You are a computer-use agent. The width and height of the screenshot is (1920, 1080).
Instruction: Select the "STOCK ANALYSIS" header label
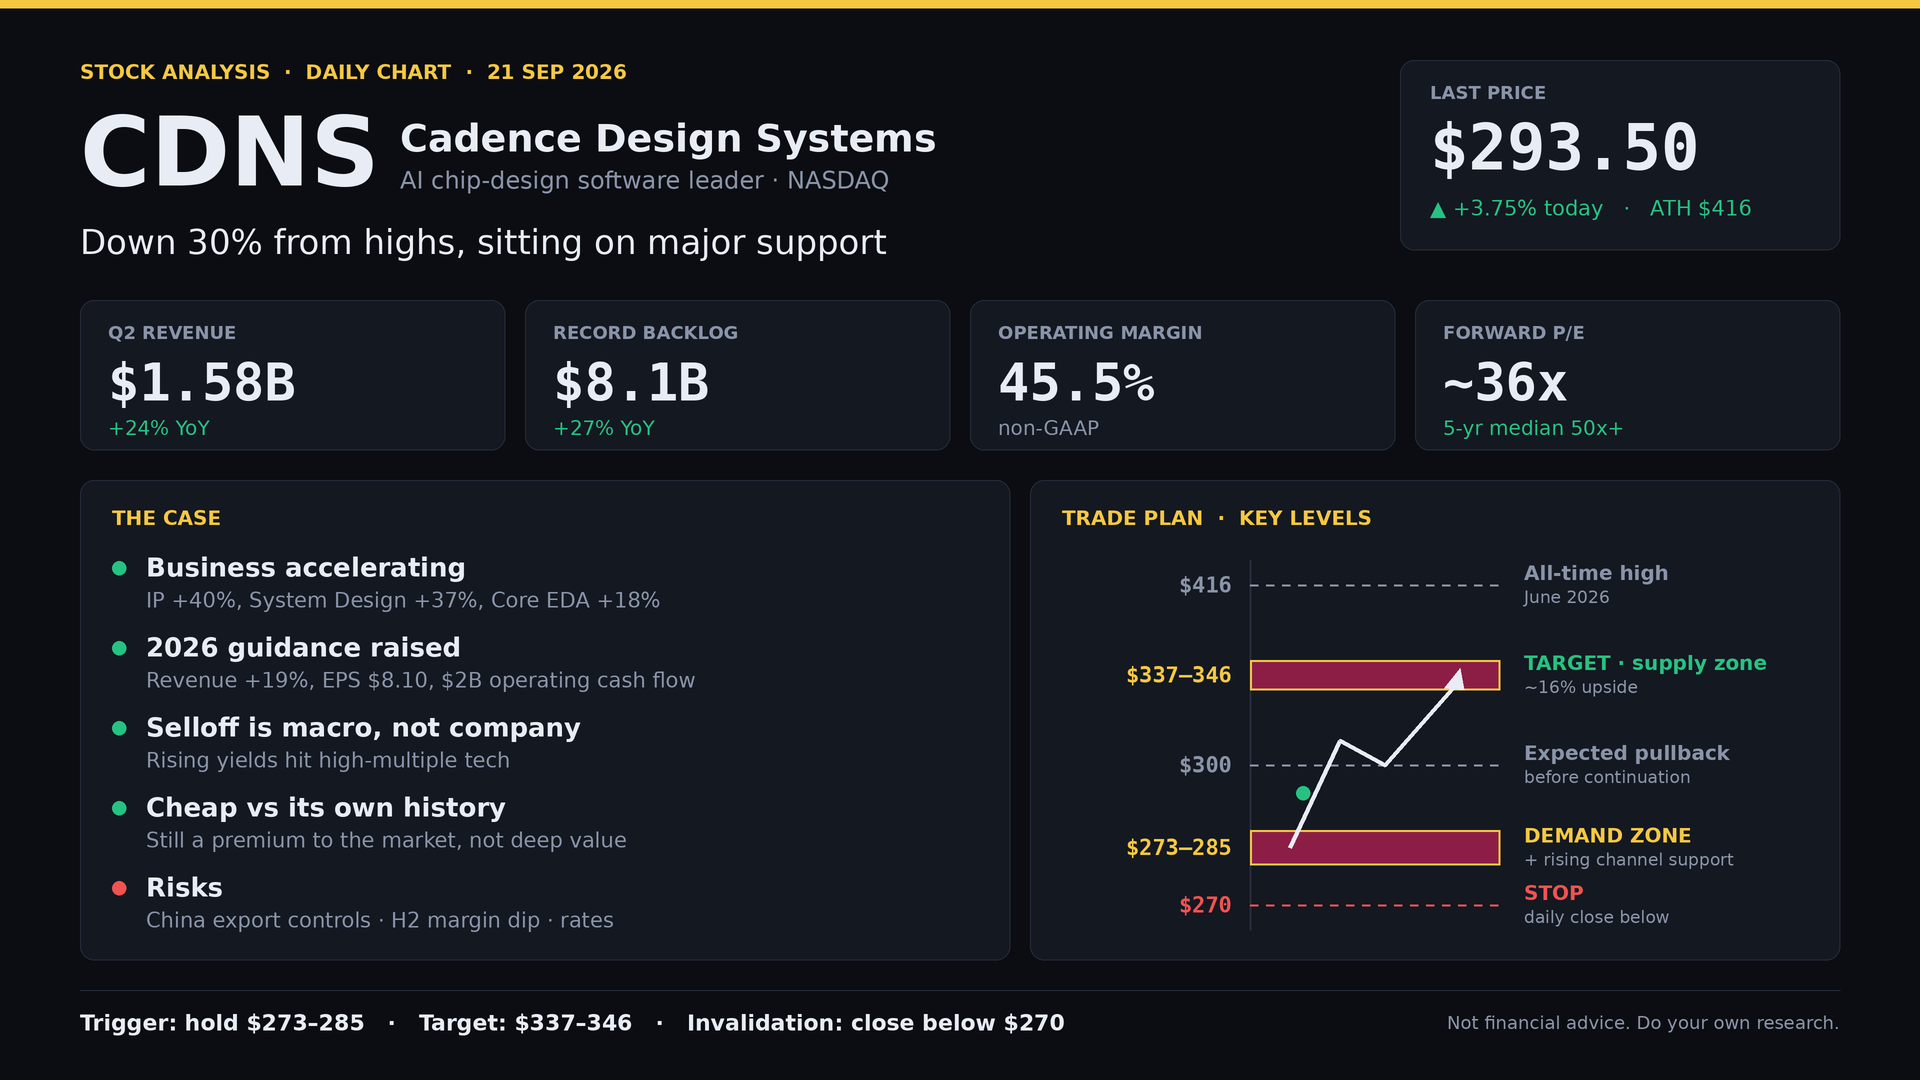point(175,72)
